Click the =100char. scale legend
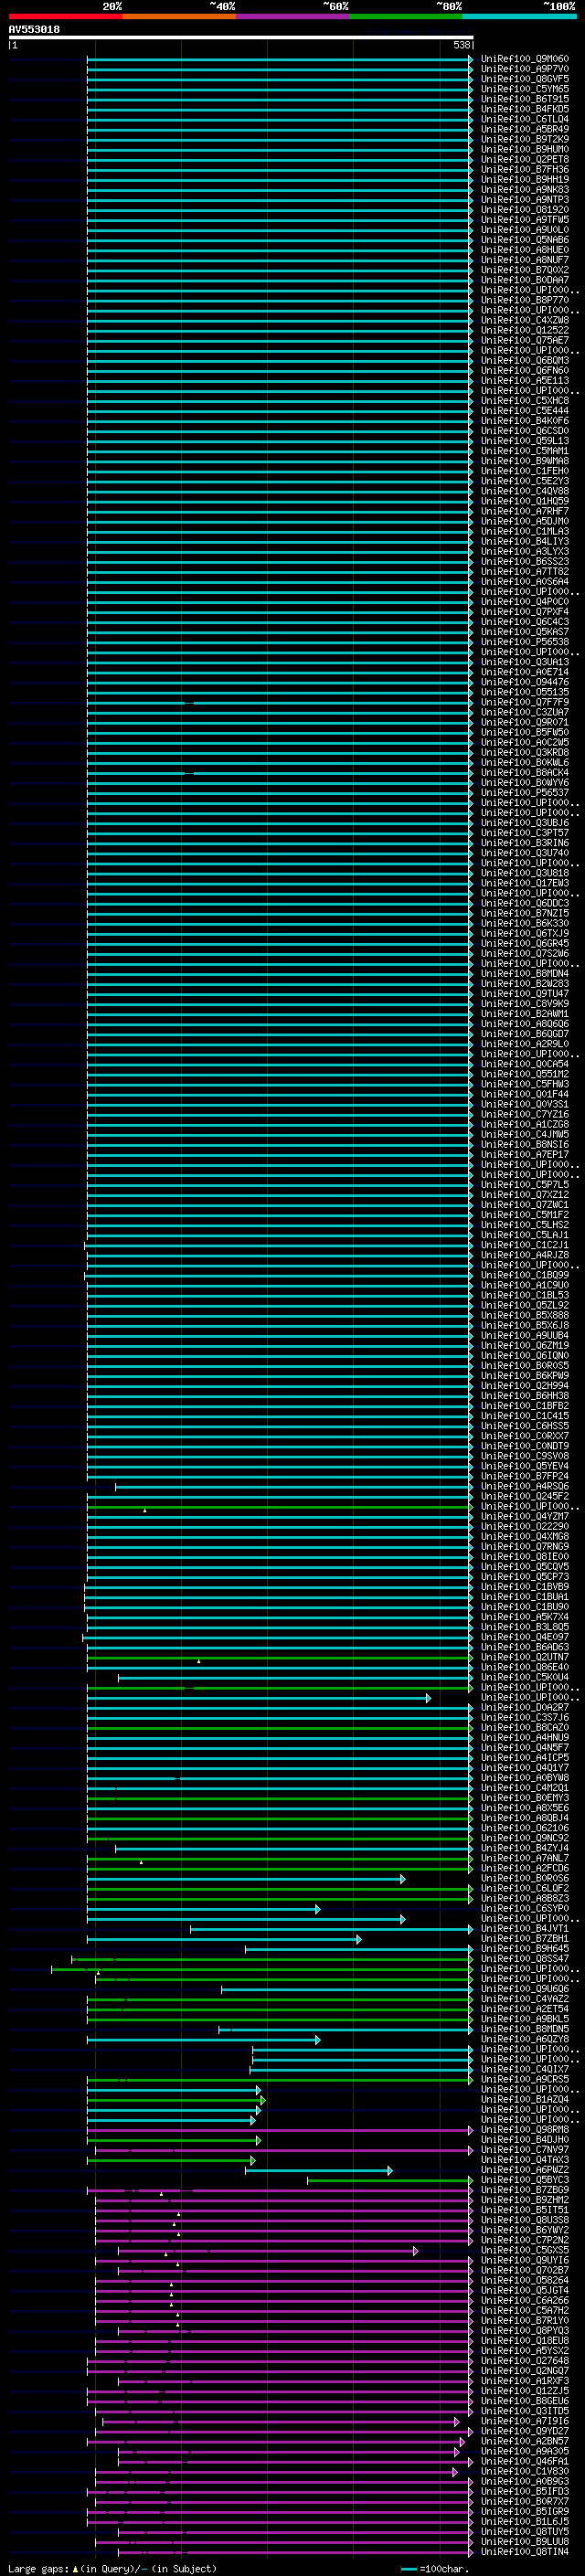 pos(434,2569)
